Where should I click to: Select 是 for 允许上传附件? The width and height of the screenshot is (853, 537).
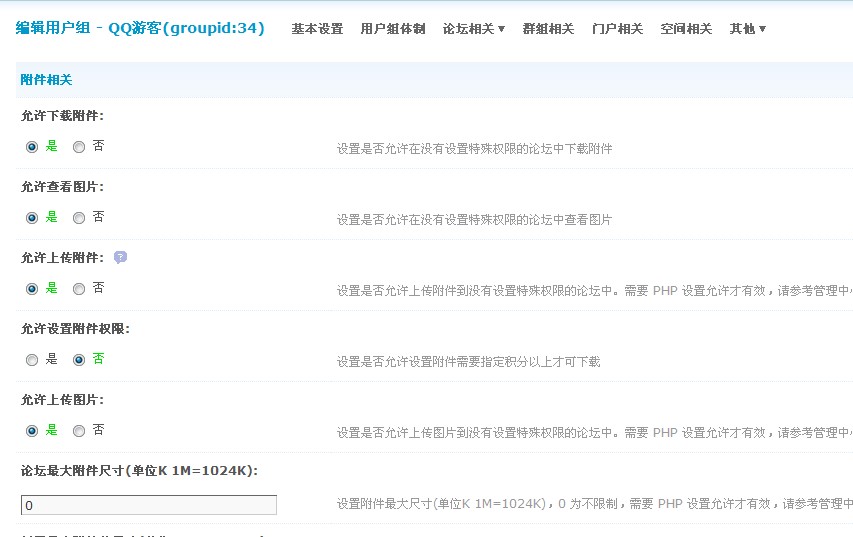coord(32,289)
